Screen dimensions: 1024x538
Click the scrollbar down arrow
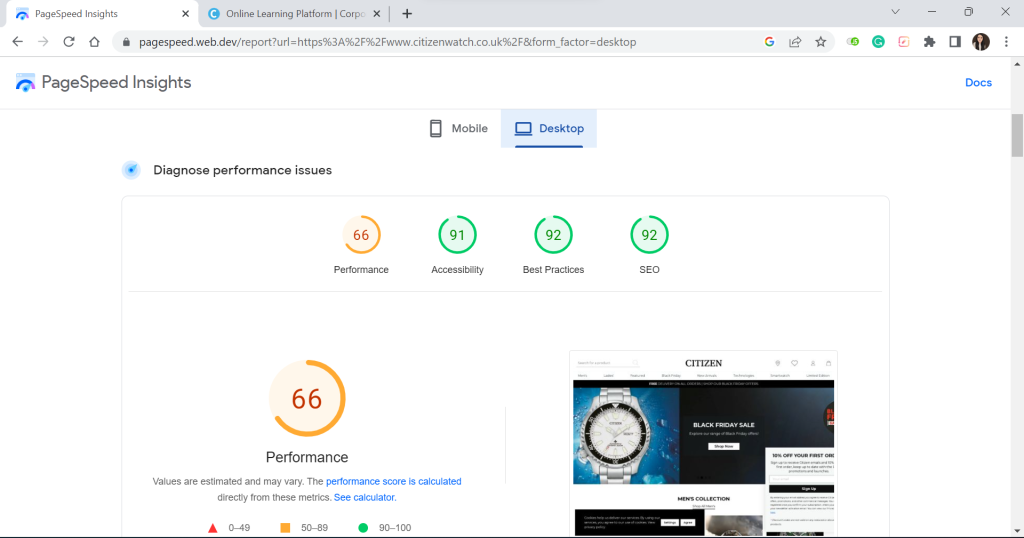coord(1017,531)
